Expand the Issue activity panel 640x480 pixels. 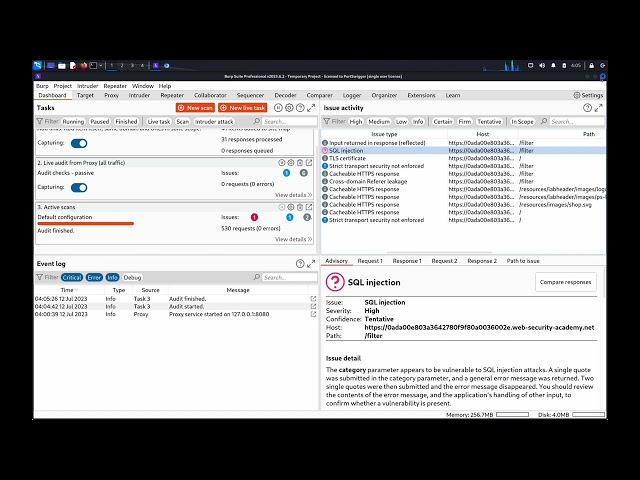(598, 108)
